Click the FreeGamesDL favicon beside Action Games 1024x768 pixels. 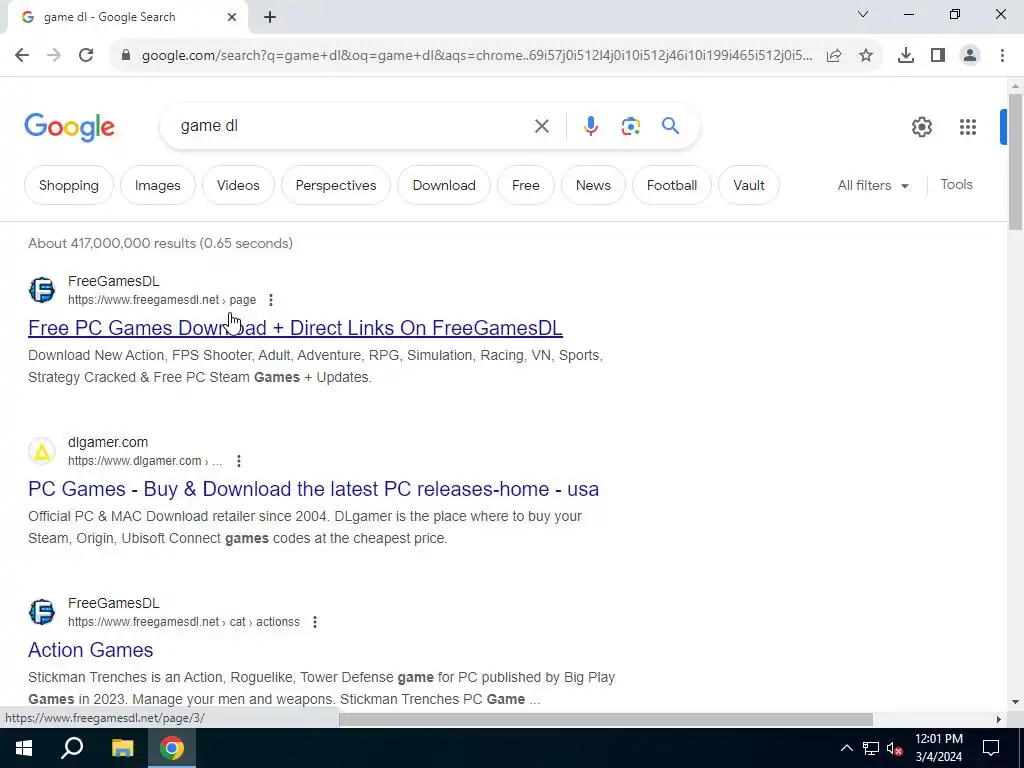(42, 612)
